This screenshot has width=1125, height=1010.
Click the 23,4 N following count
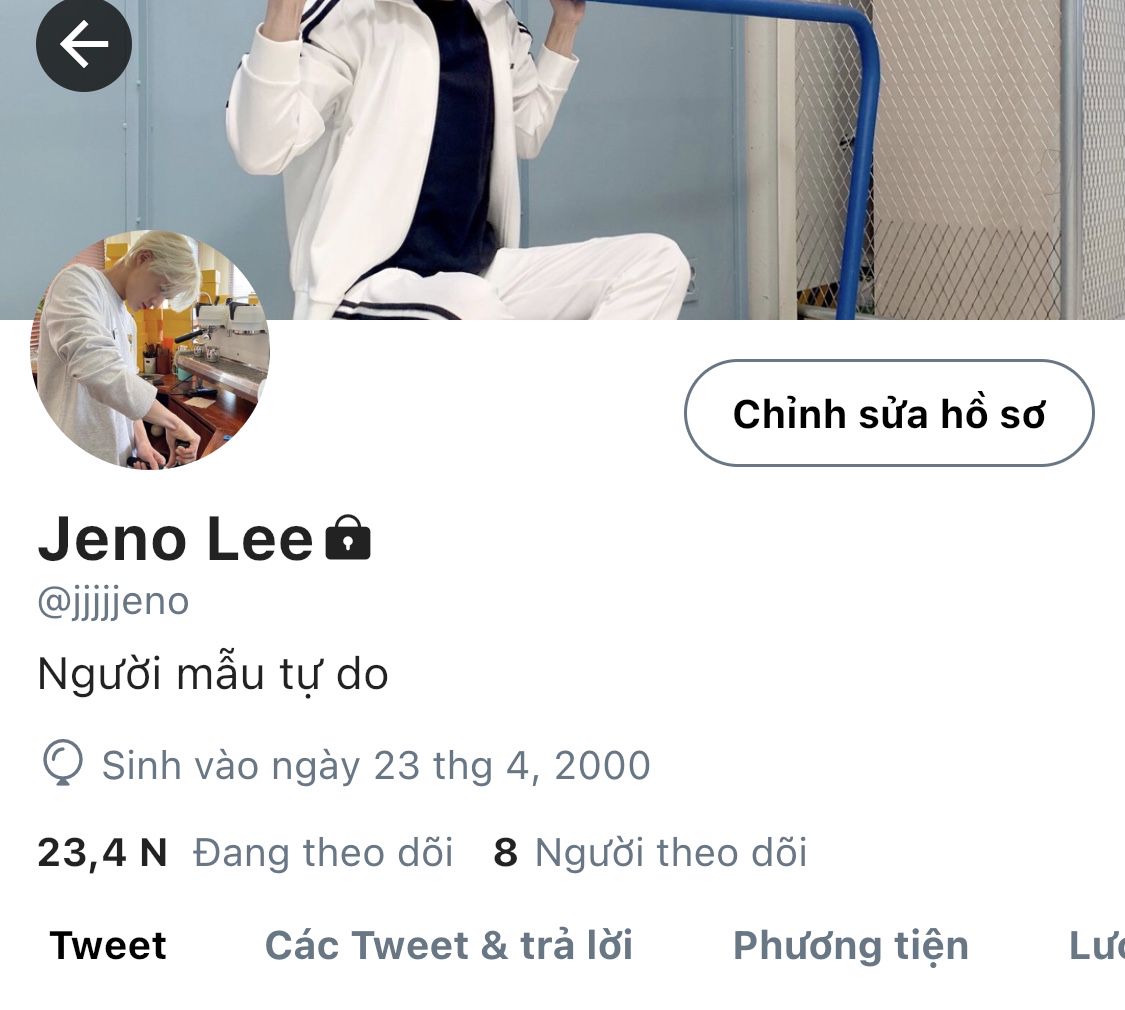(x=102, y=854)
